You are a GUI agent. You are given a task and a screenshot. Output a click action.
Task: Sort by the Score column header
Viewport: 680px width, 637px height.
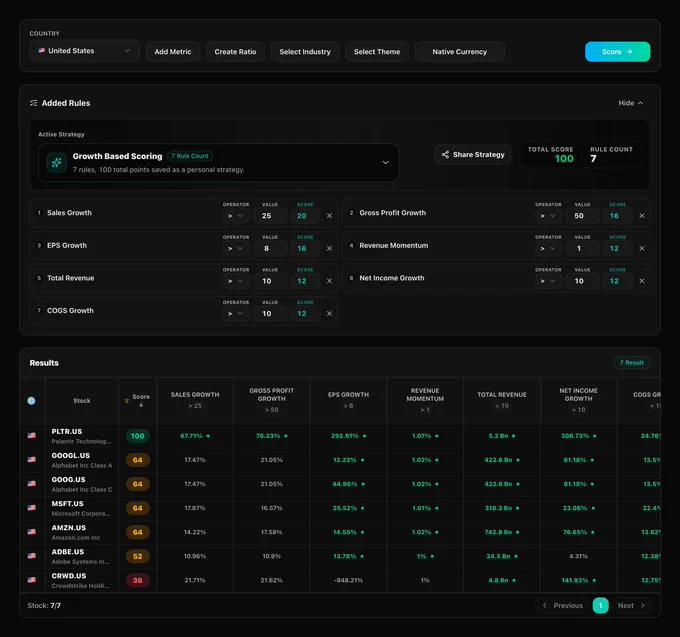point(137,401)
